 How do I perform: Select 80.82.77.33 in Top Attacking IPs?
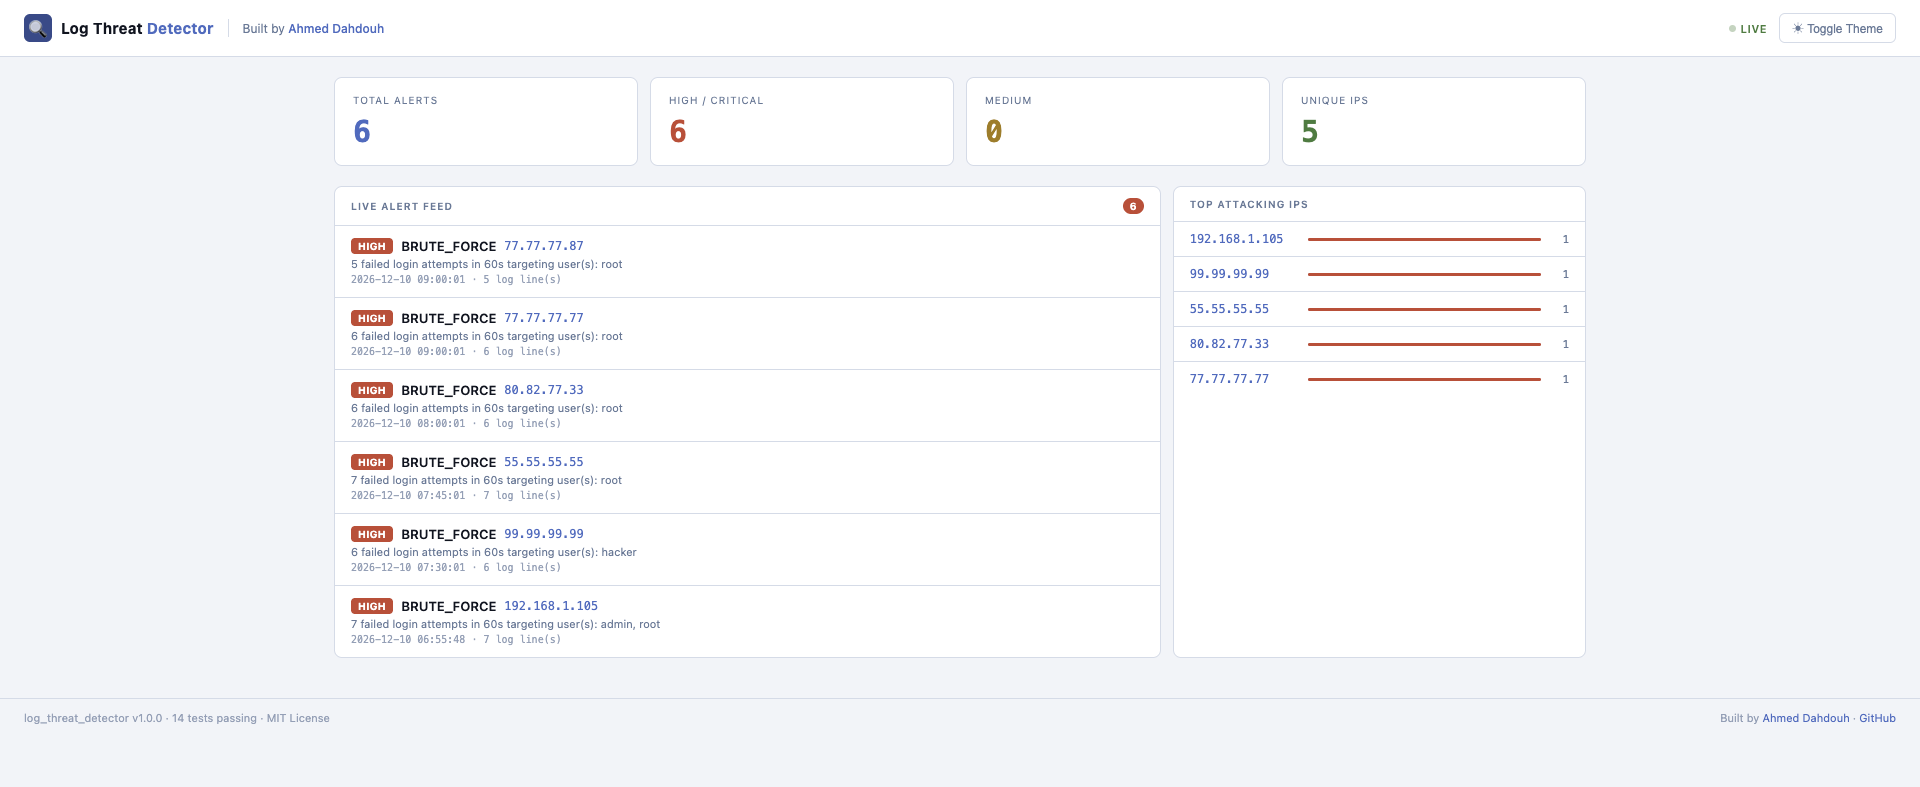(x=1229, y=344)
